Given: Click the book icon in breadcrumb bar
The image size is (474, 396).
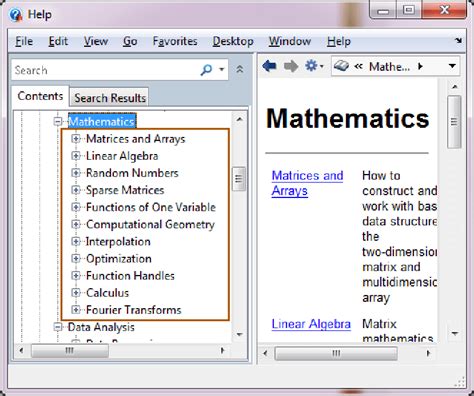Looking at the screenshot, I should click(341, 66).
